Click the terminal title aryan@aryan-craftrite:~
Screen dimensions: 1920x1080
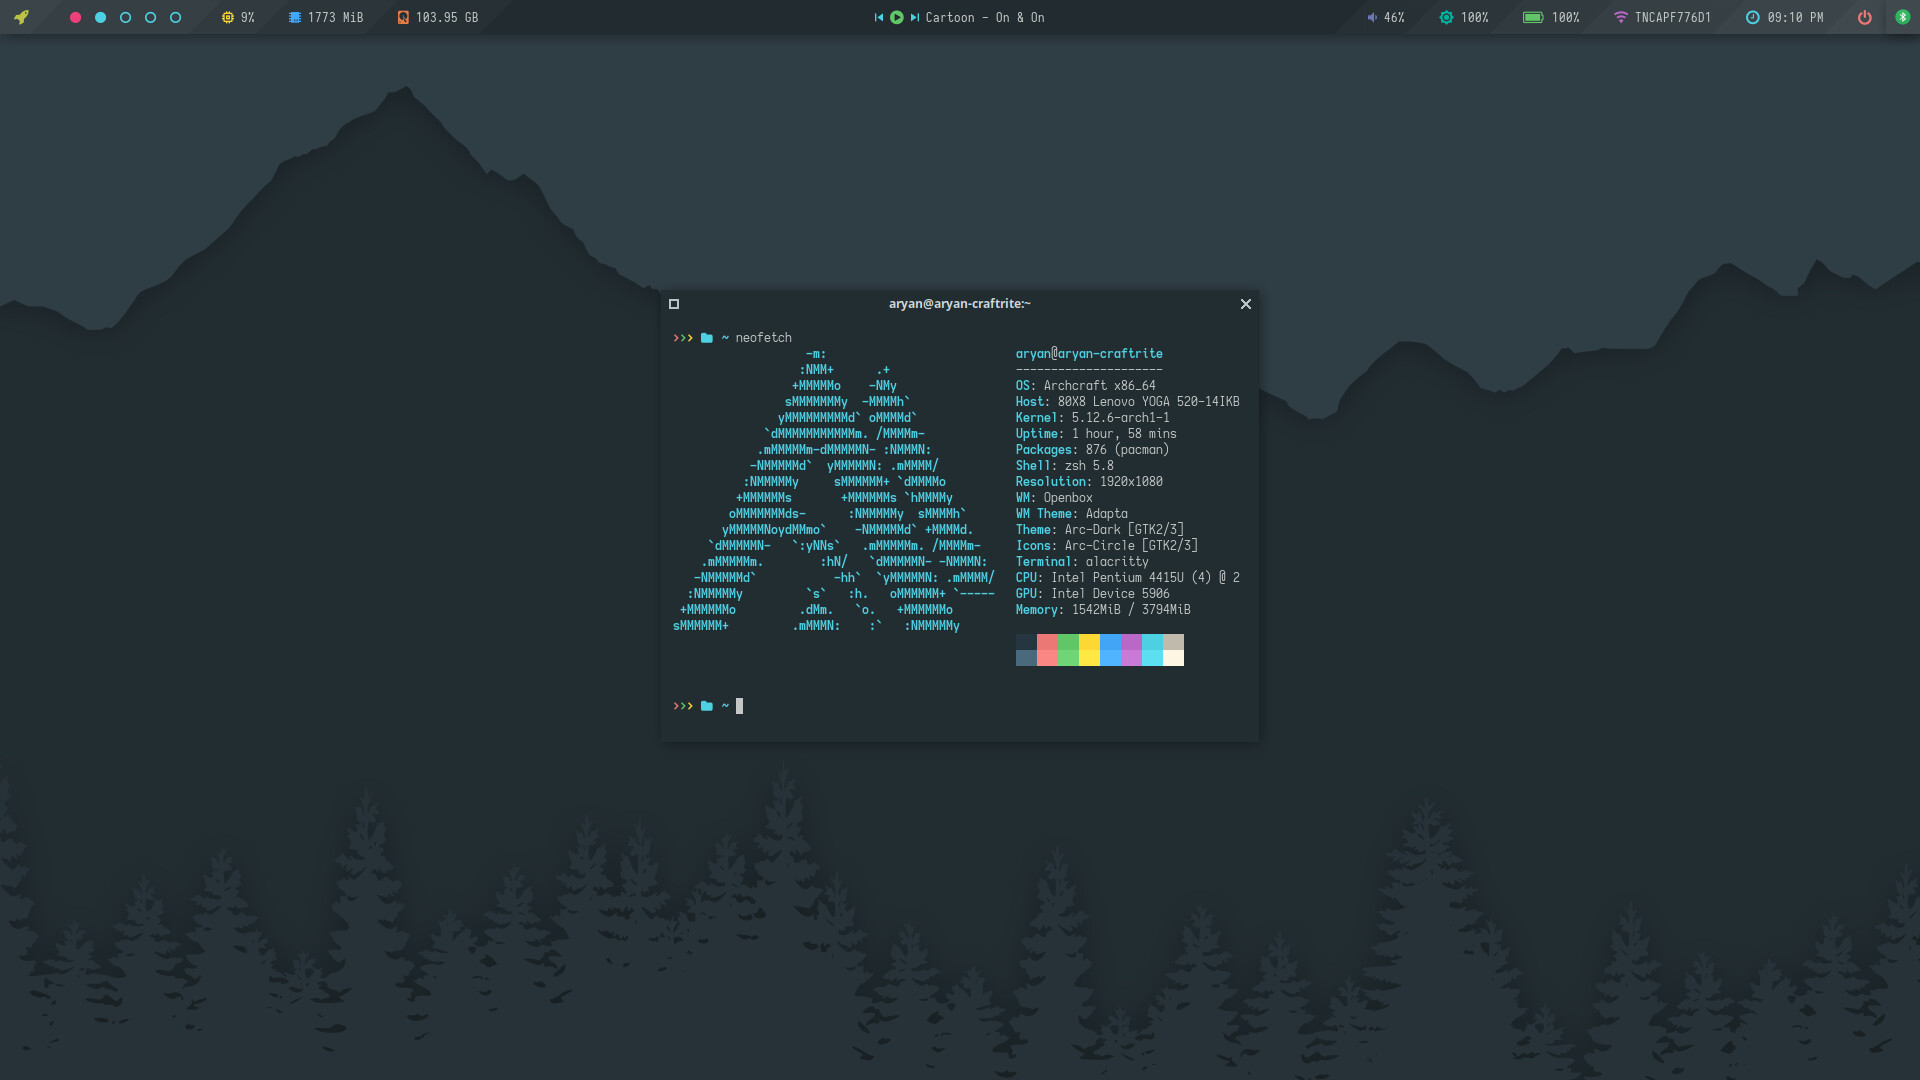960,304
